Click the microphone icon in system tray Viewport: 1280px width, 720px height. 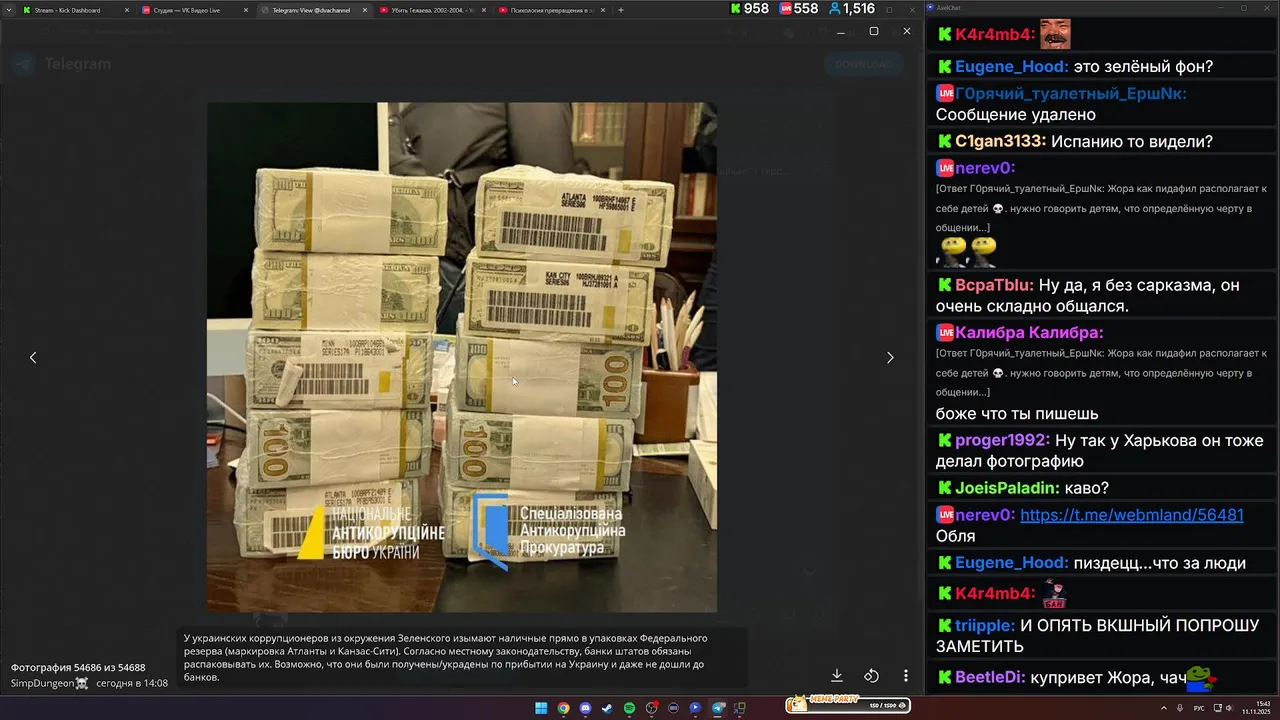coord(1180,708)
